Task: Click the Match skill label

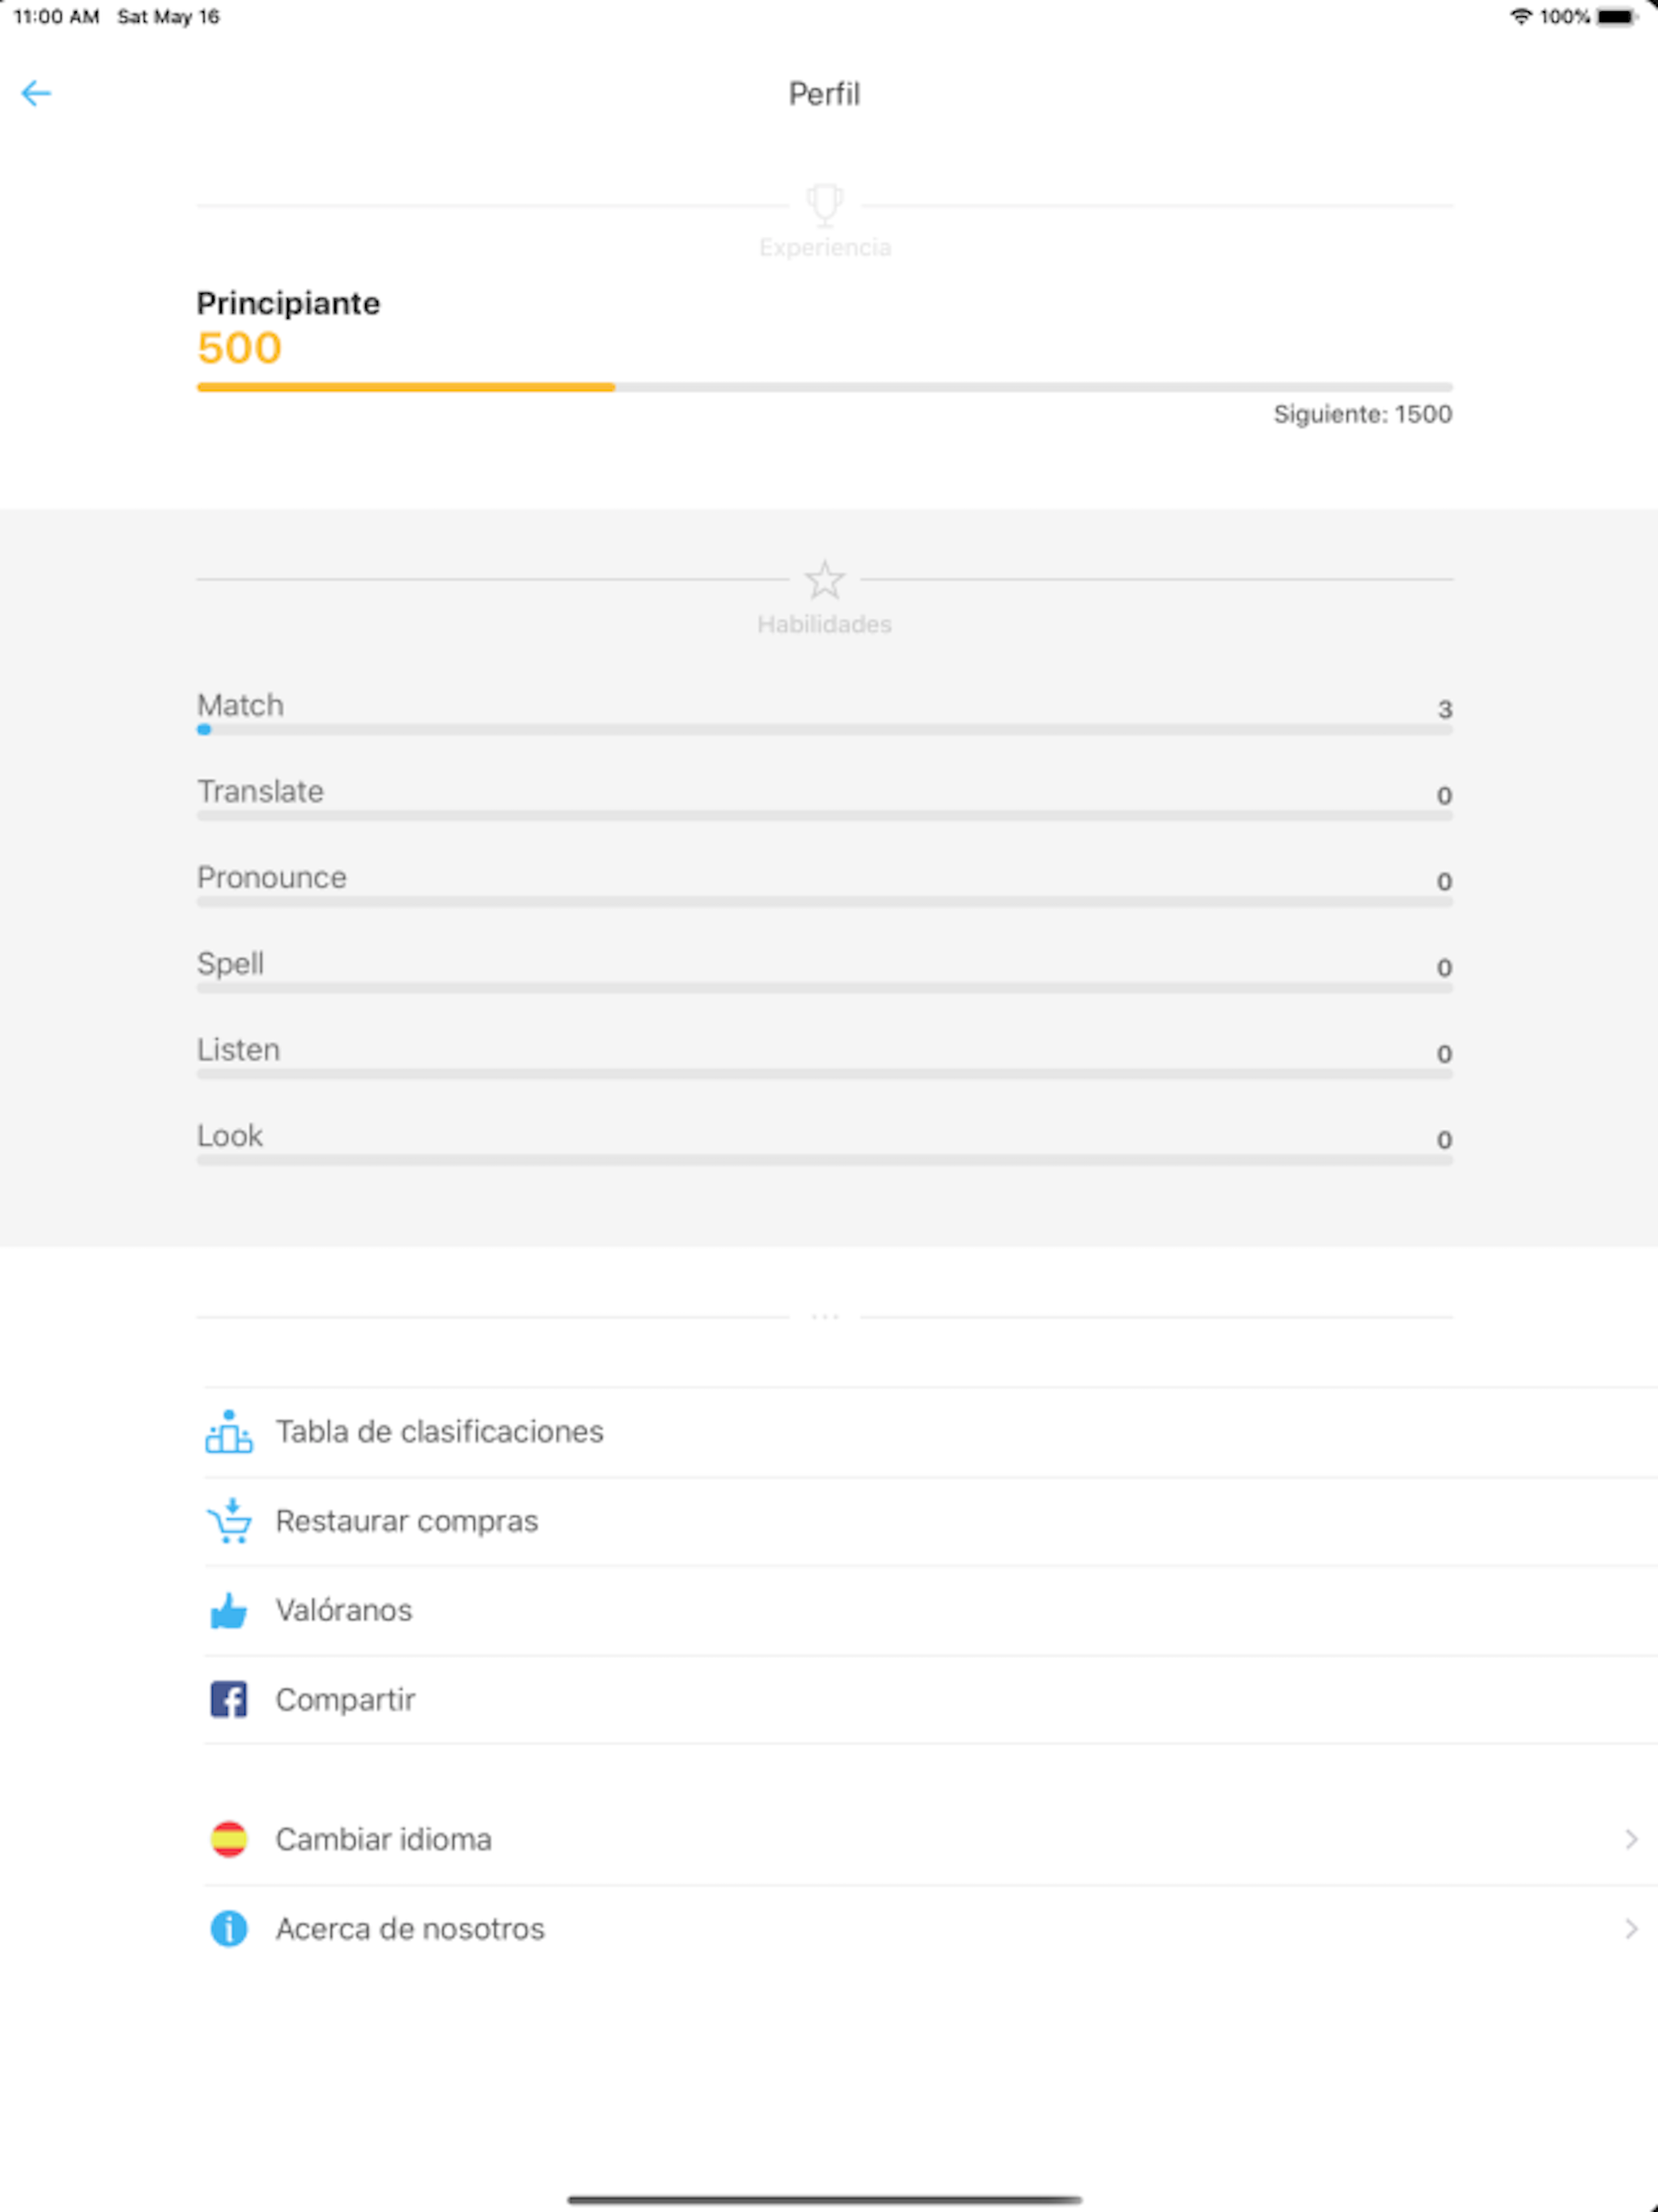Action: [240, 705]
